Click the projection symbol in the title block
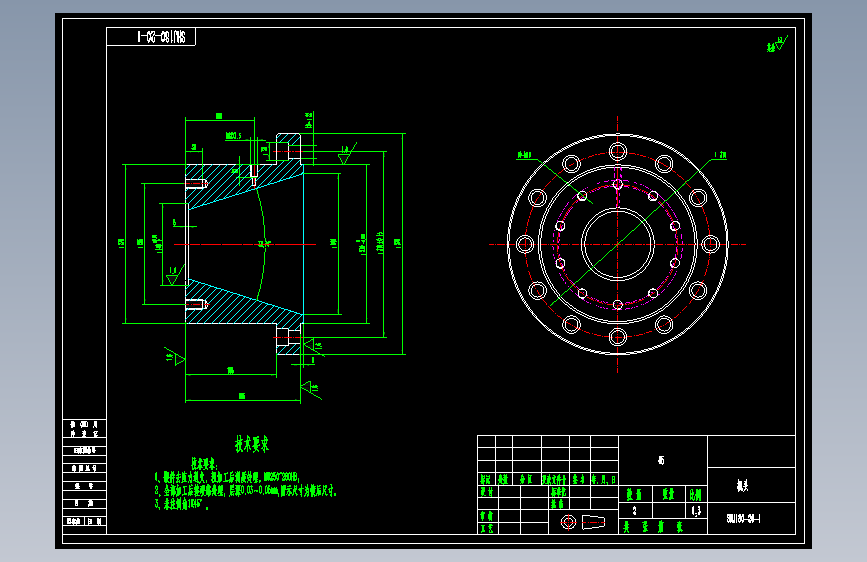Viewport: 867px width, 562px height. click(x=583, y=522)
